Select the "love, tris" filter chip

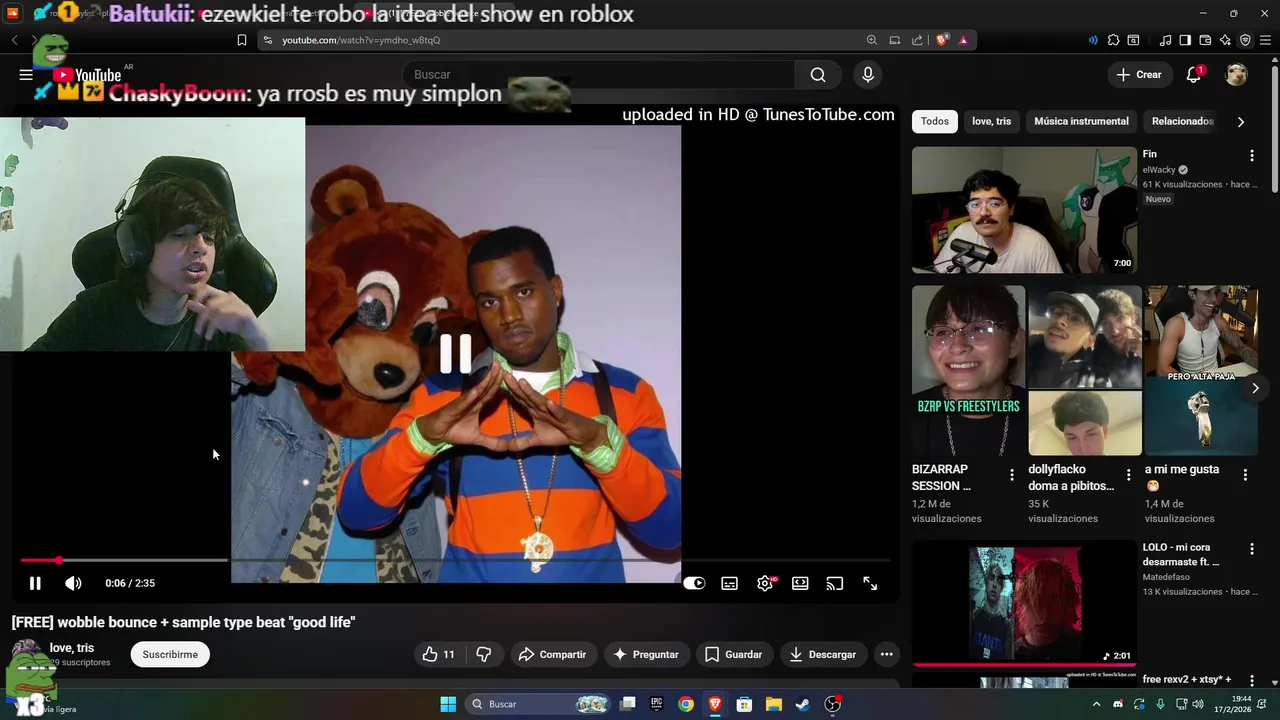click(x=991, y=121)
